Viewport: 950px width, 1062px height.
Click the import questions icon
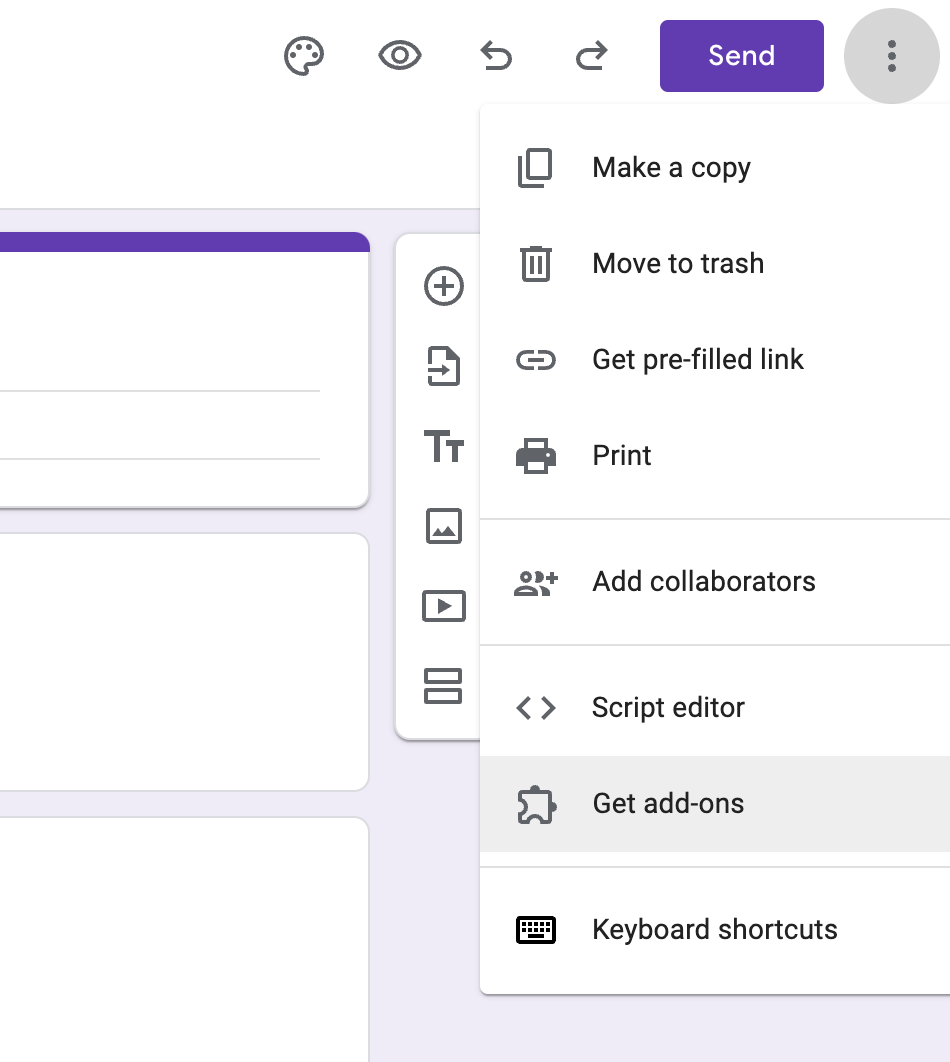[444, 366]
